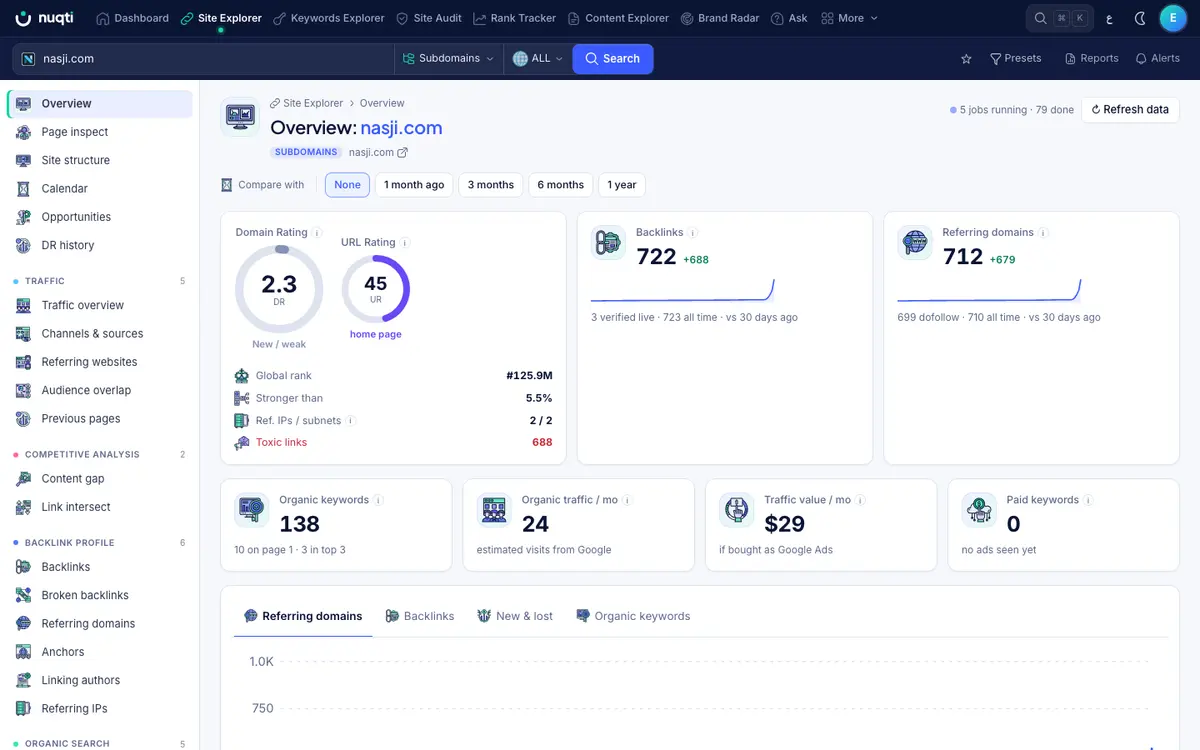1200x750 pixels.
Task: Open Page inspect in sidebar
Action: pos(100,132)
